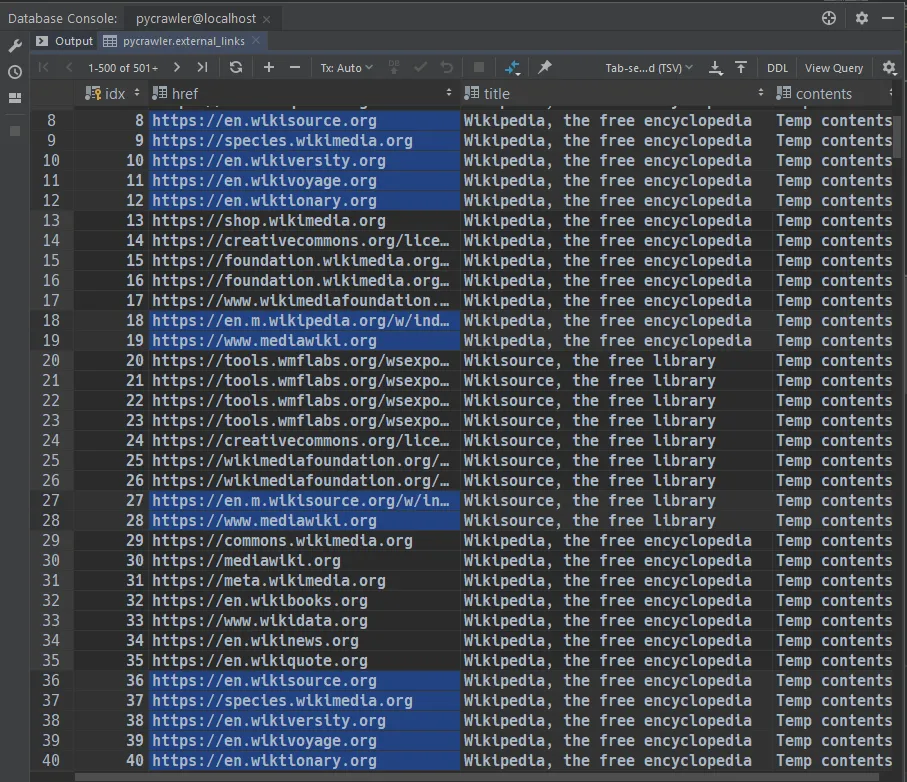Open the wrench settings icon in left sidebar

15,46
